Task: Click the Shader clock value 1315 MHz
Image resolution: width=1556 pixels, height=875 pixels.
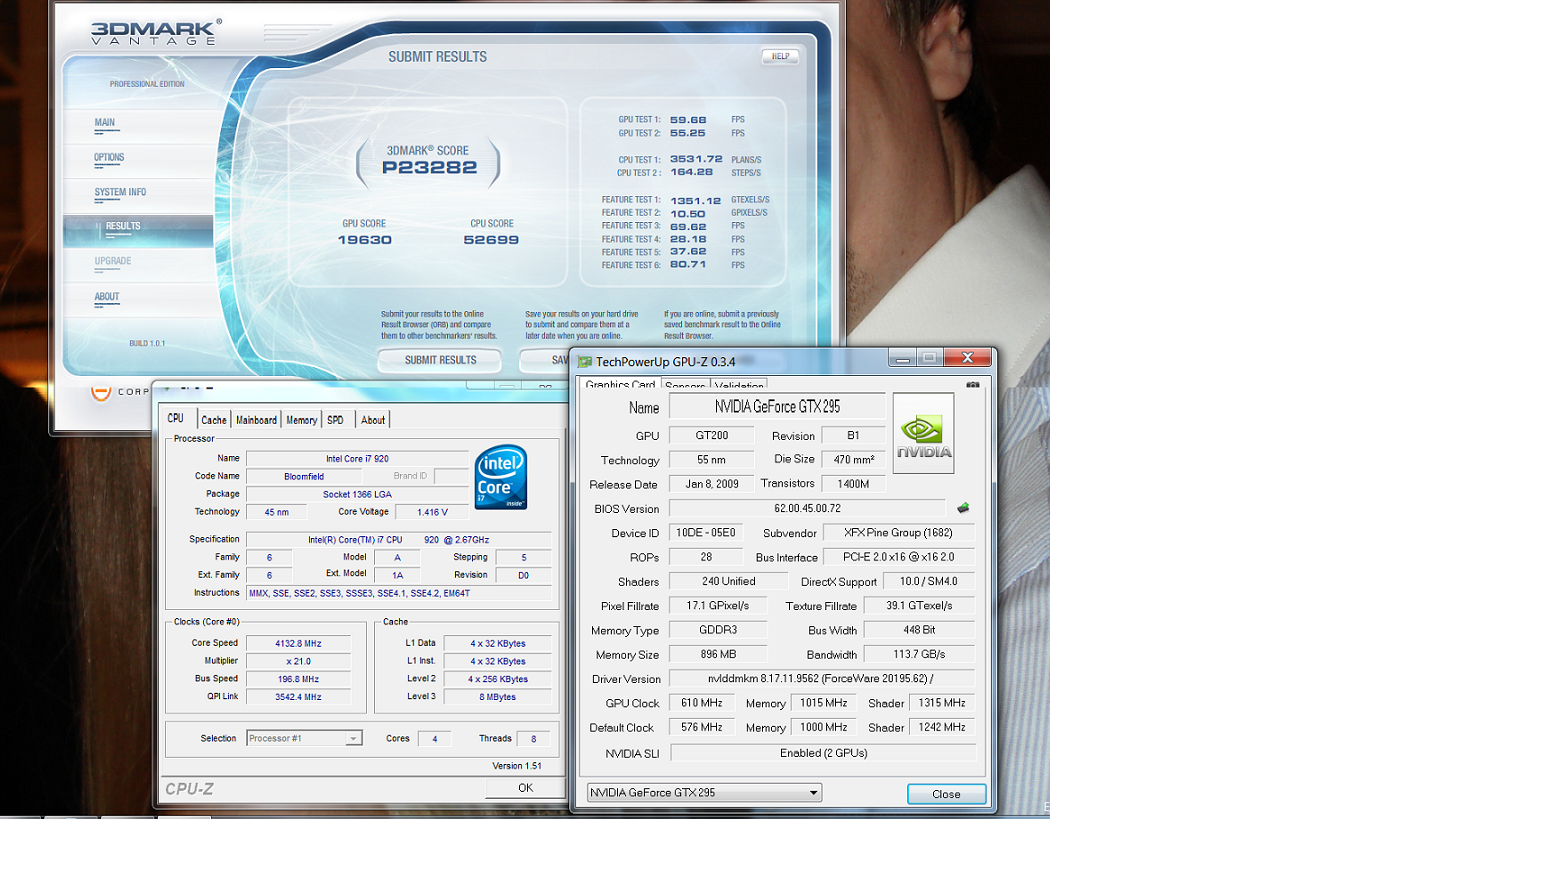Action: click(x=942, y=703)
